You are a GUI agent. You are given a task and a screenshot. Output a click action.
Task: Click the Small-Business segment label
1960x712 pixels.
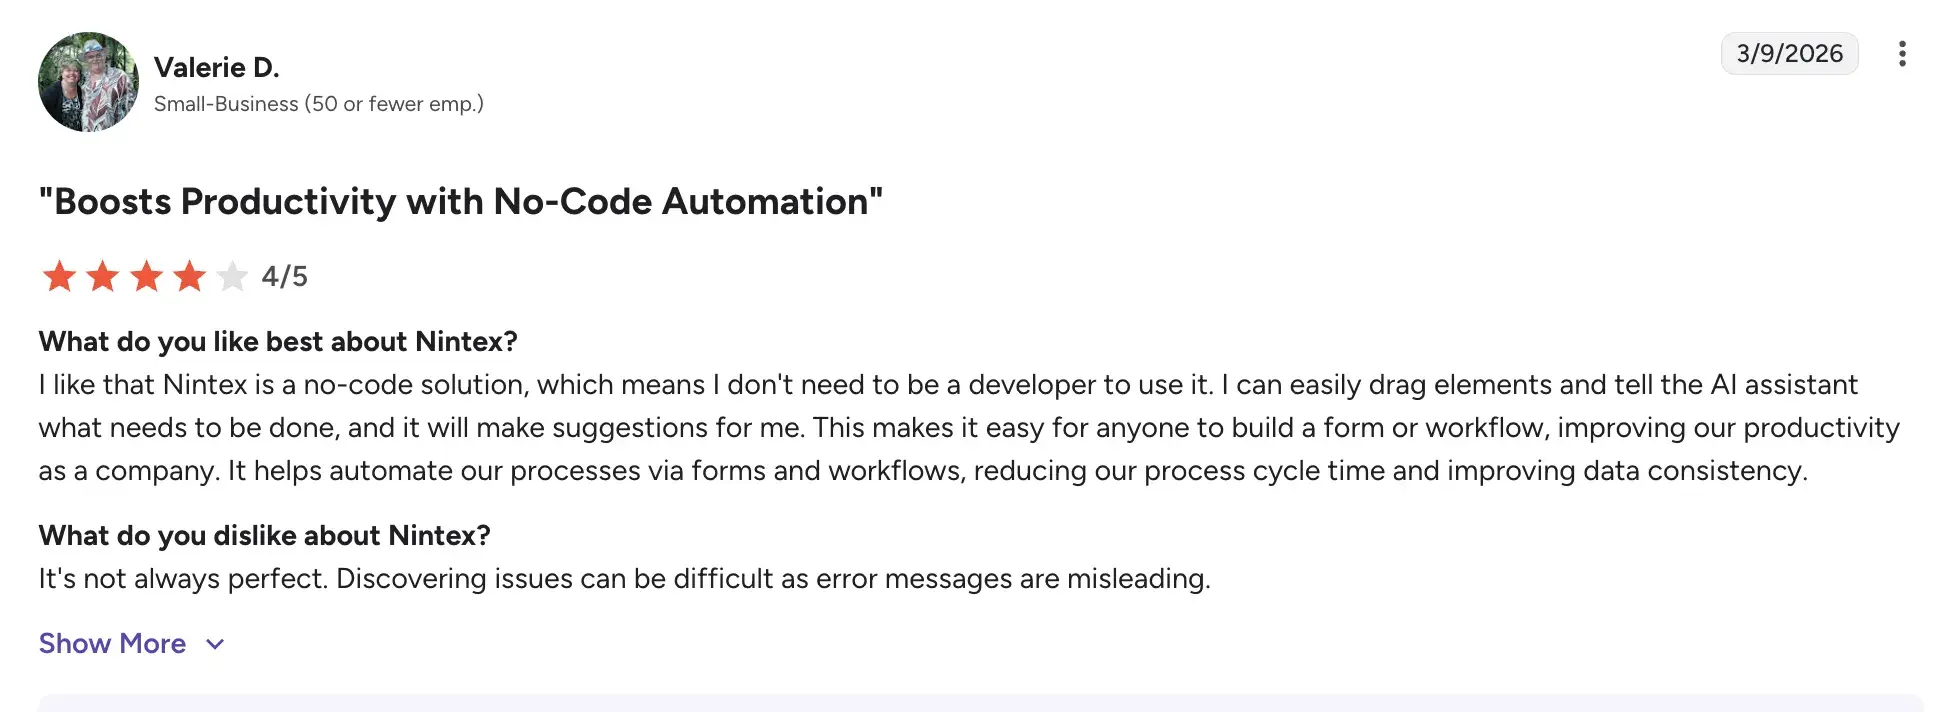318,104
